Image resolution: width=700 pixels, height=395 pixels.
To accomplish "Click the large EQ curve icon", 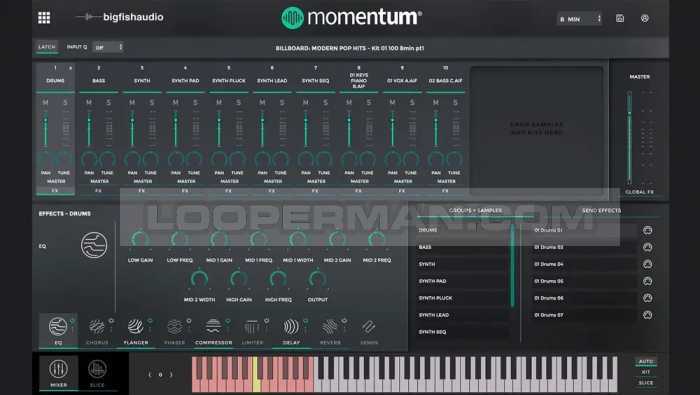I will (x=94, y=245).
